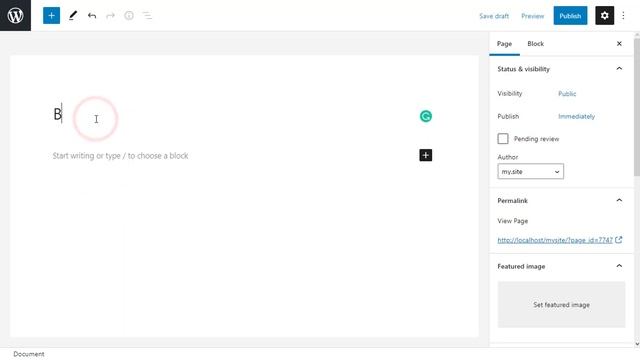
Task: Click the Start writing paragraph block
Action: [120, 156]
